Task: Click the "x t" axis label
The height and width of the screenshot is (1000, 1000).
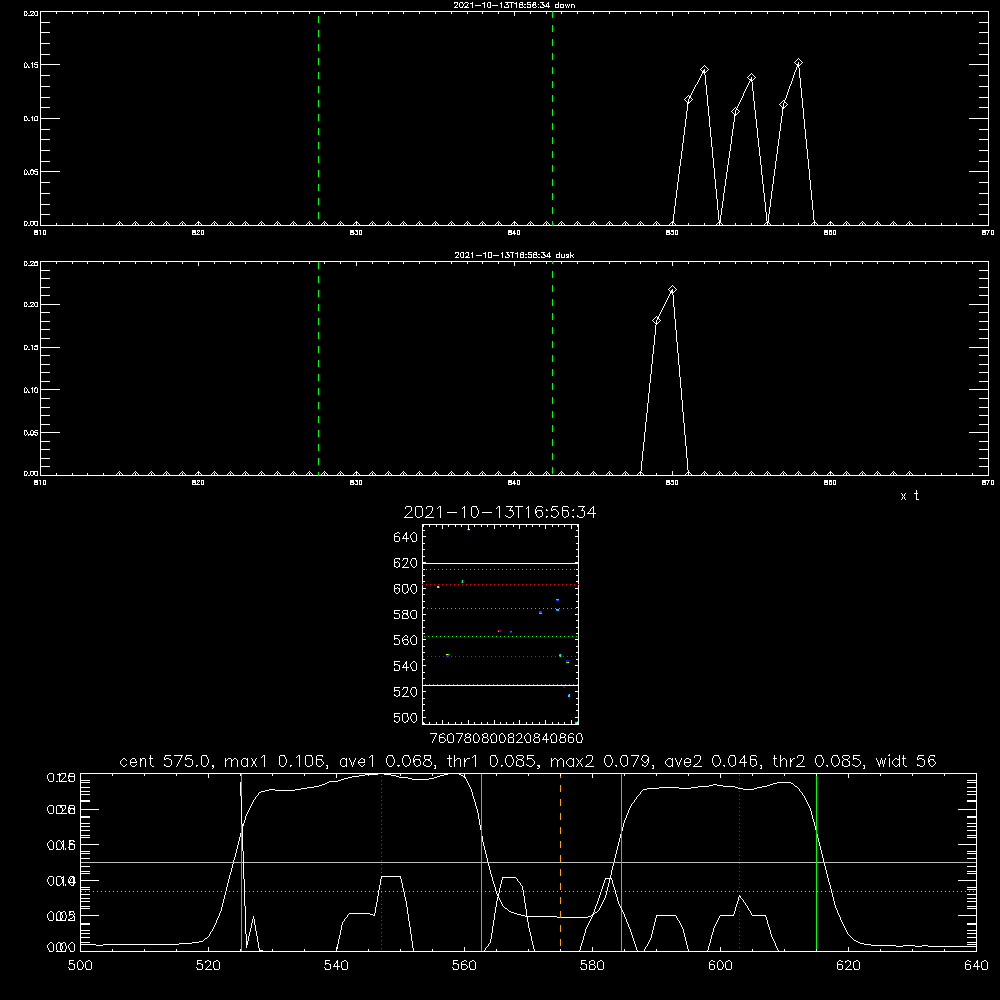Action: coord(909,496)
